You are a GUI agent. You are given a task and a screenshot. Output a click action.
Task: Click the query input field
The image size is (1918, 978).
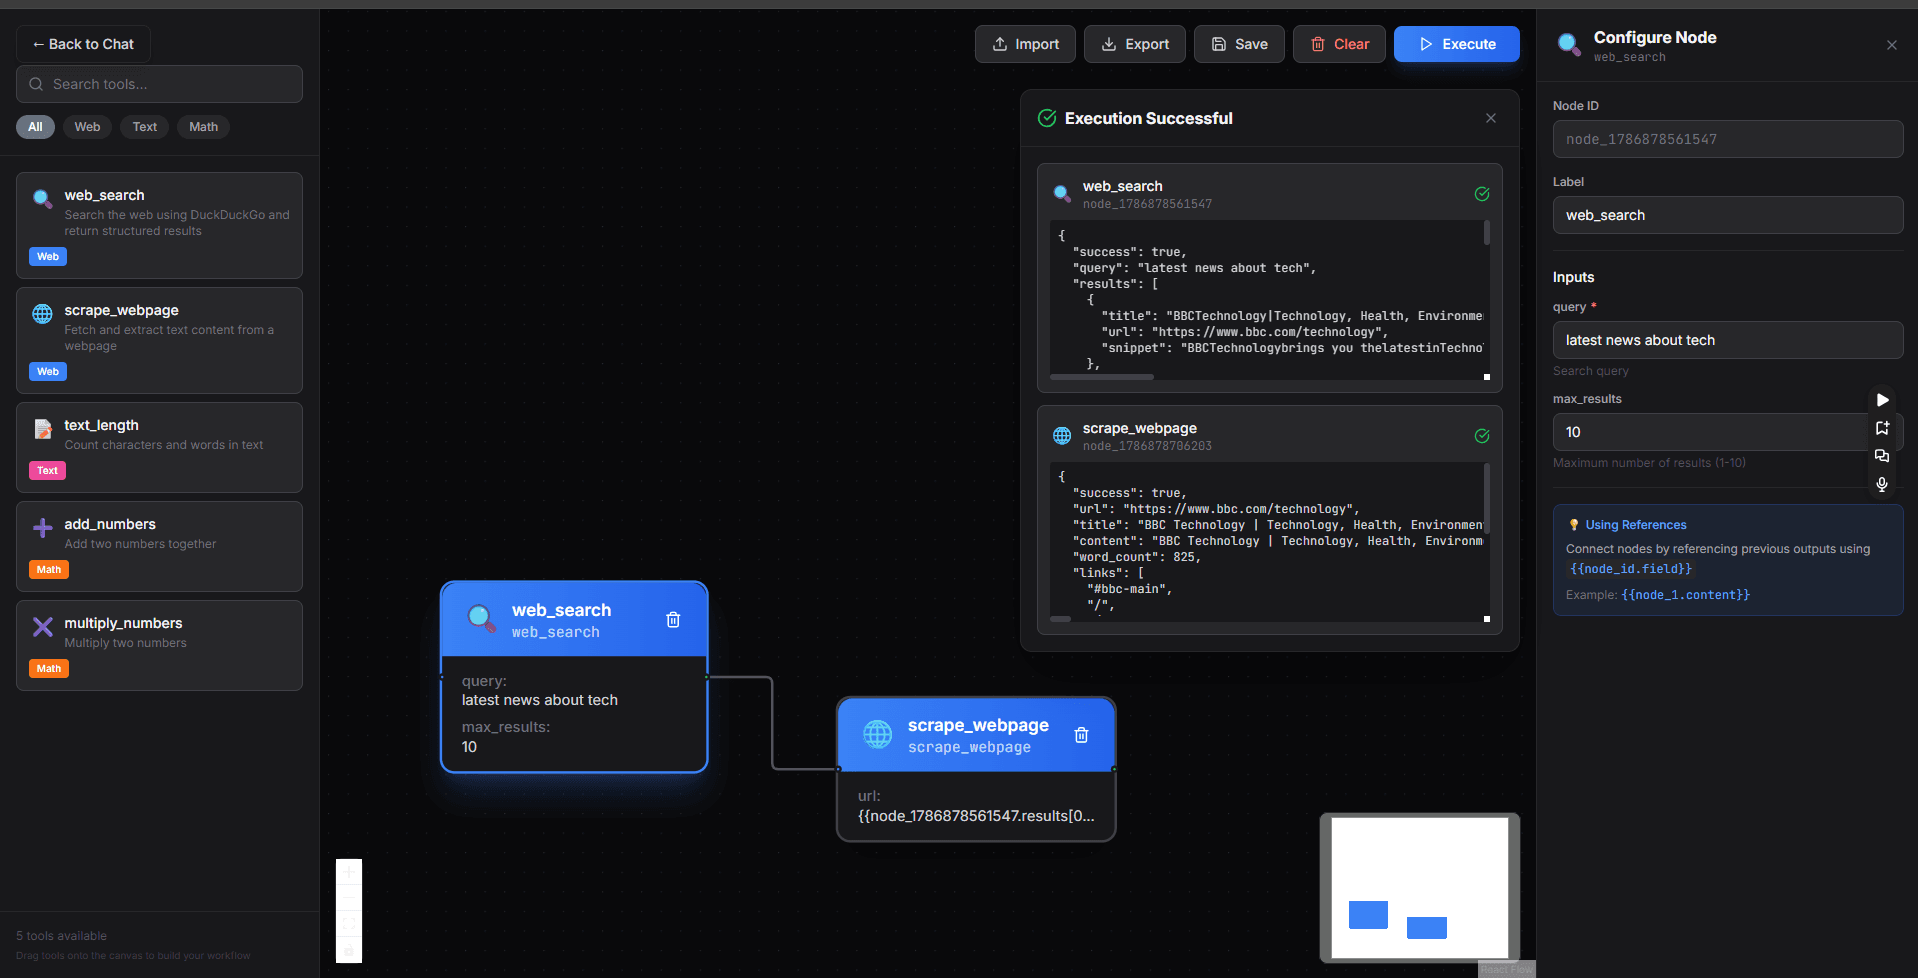1727,340
